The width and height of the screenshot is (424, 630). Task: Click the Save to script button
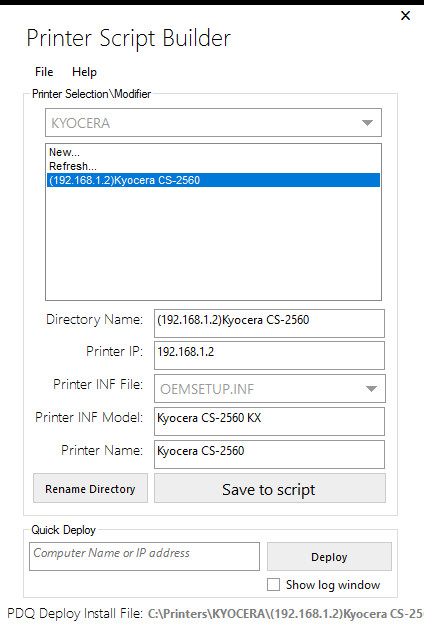tap(270, 488)
